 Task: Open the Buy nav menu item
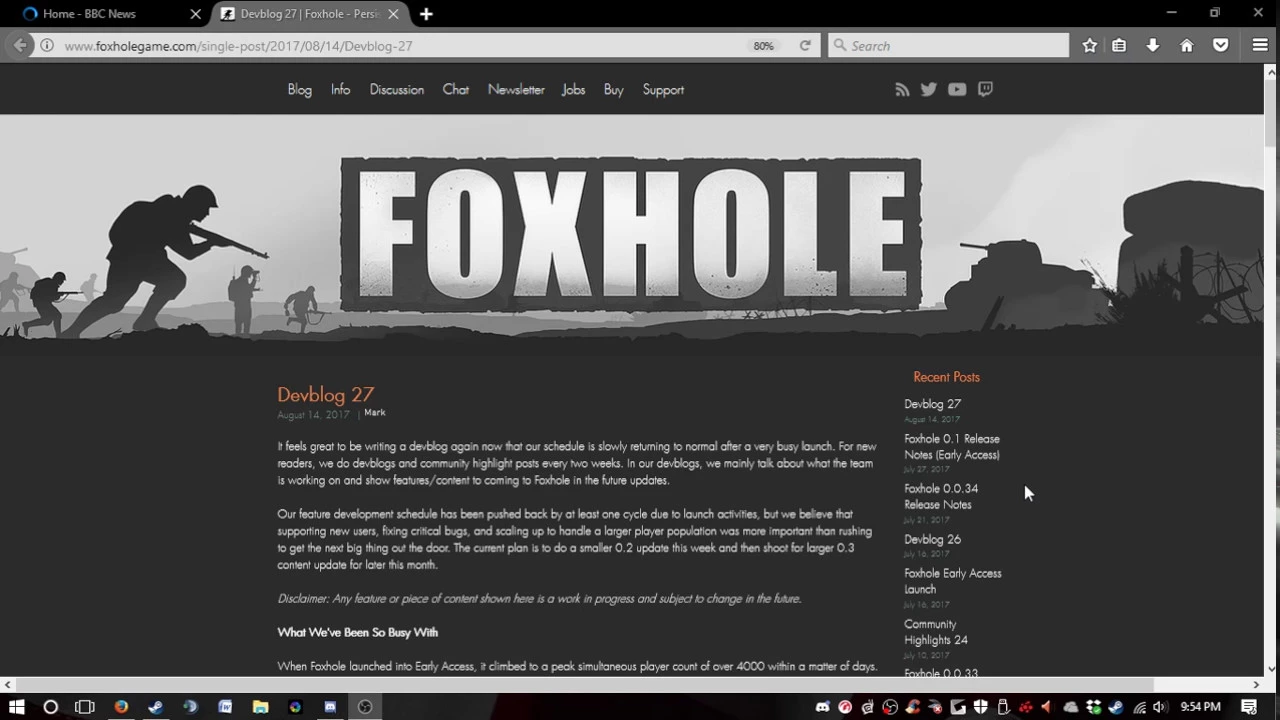[614, 90]
